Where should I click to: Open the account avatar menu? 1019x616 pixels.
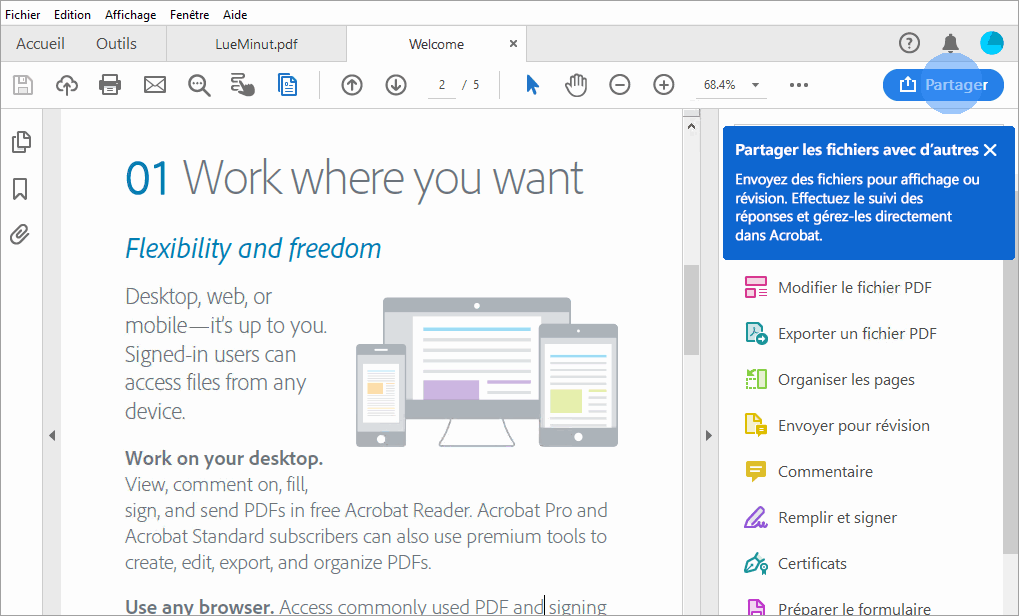coord(991,43)
